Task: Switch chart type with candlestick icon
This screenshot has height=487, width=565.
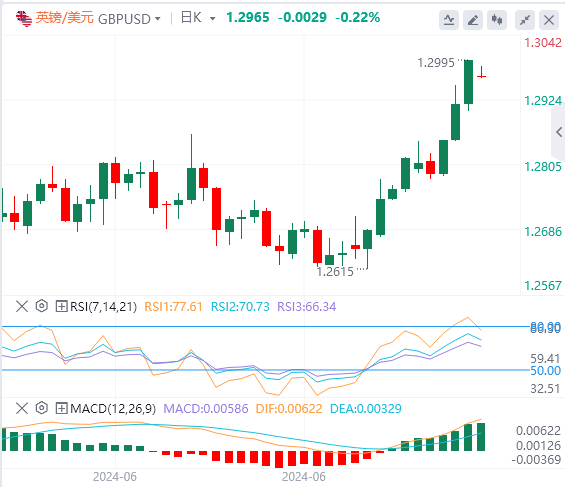Action: point(497,20)
